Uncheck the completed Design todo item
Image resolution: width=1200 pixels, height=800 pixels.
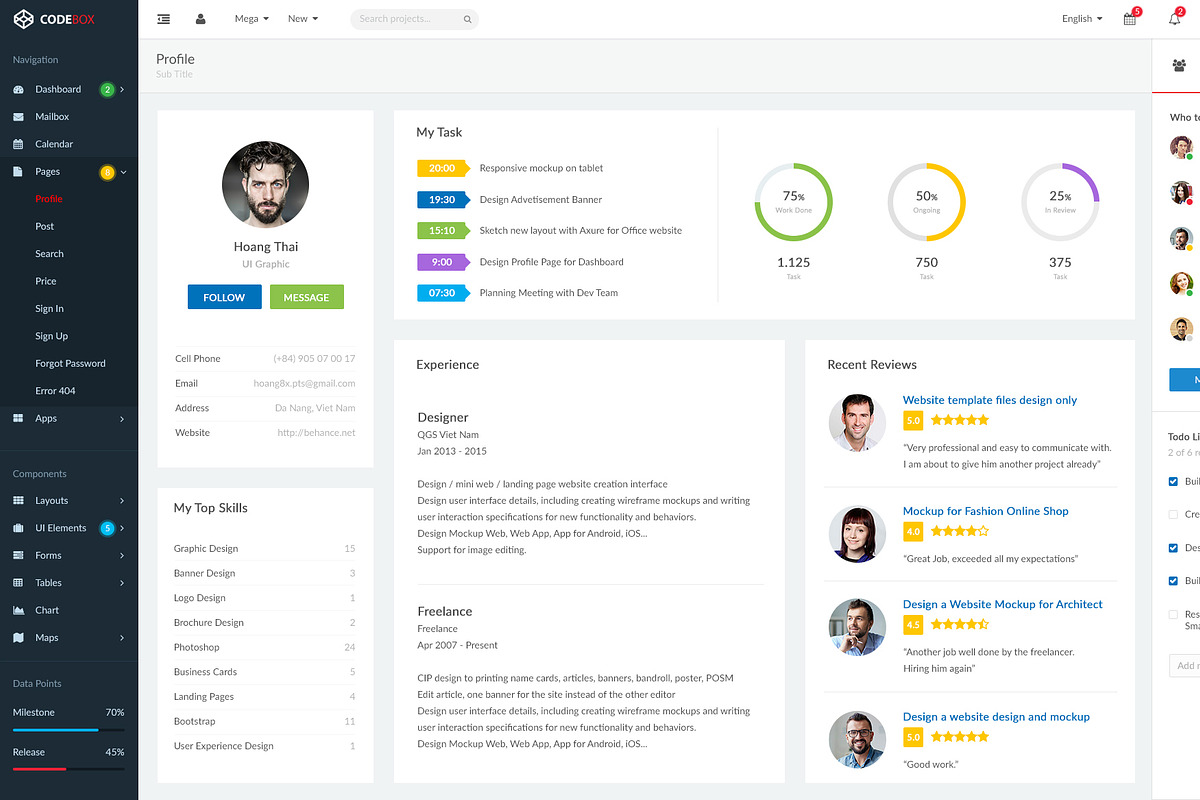(1172, 547)
